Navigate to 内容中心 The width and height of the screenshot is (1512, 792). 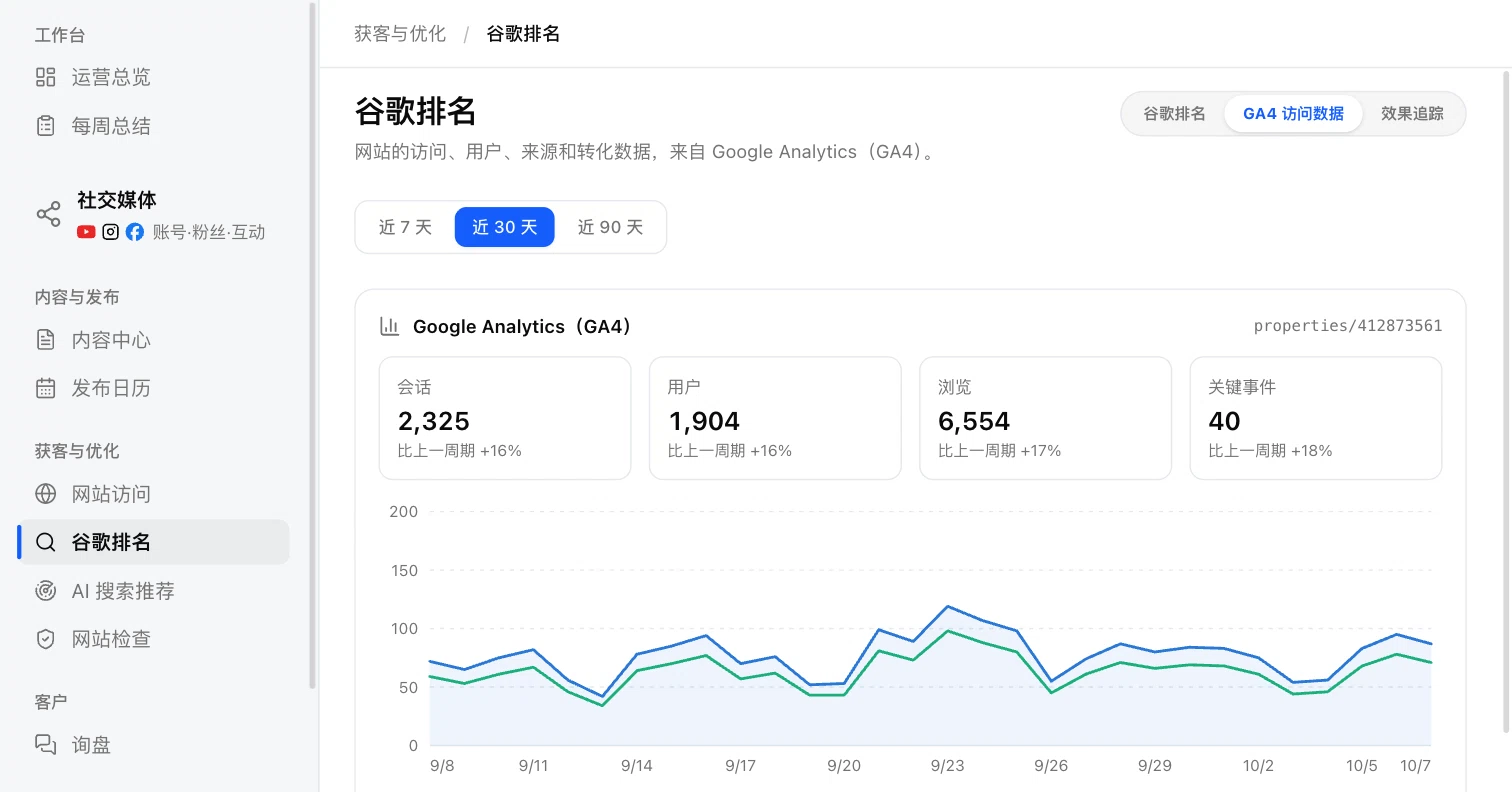coord(153,340)
